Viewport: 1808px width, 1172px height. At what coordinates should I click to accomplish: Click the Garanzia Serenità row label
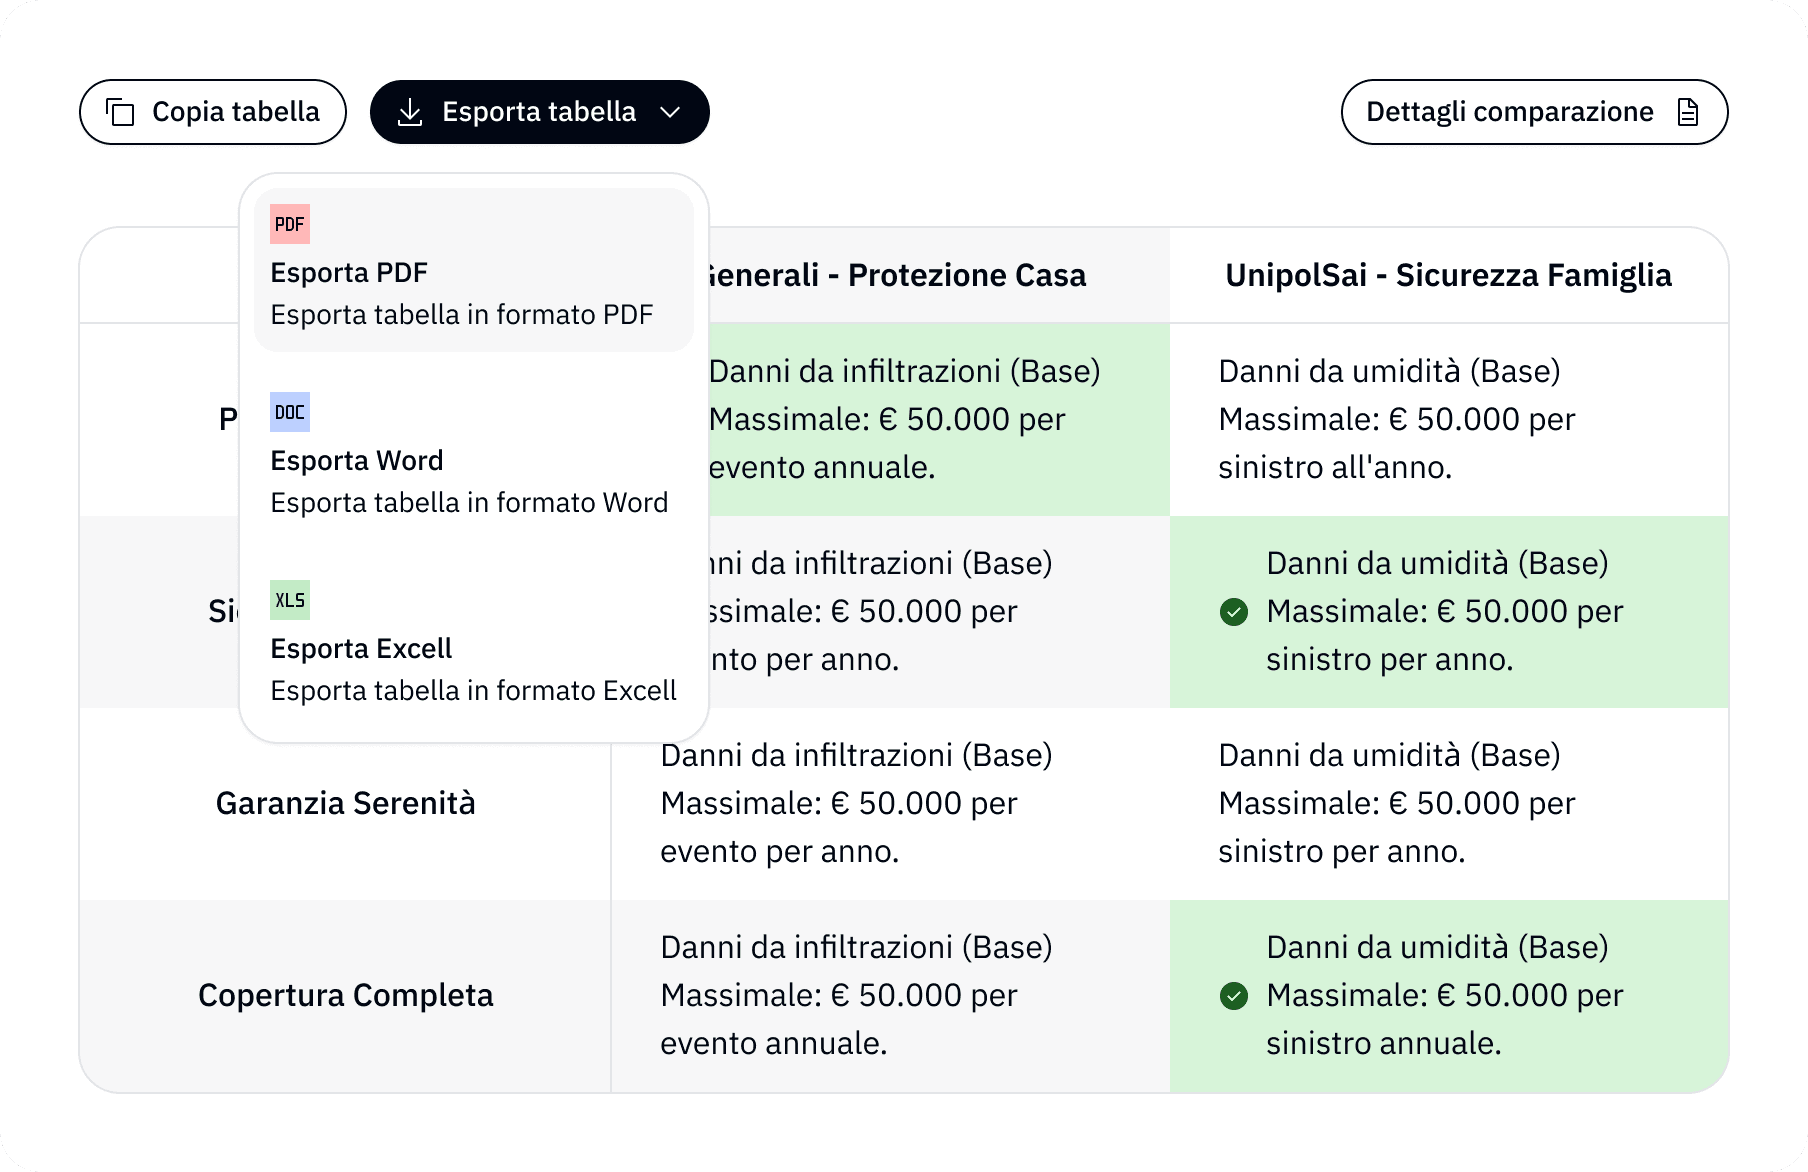tap(346, 803)
